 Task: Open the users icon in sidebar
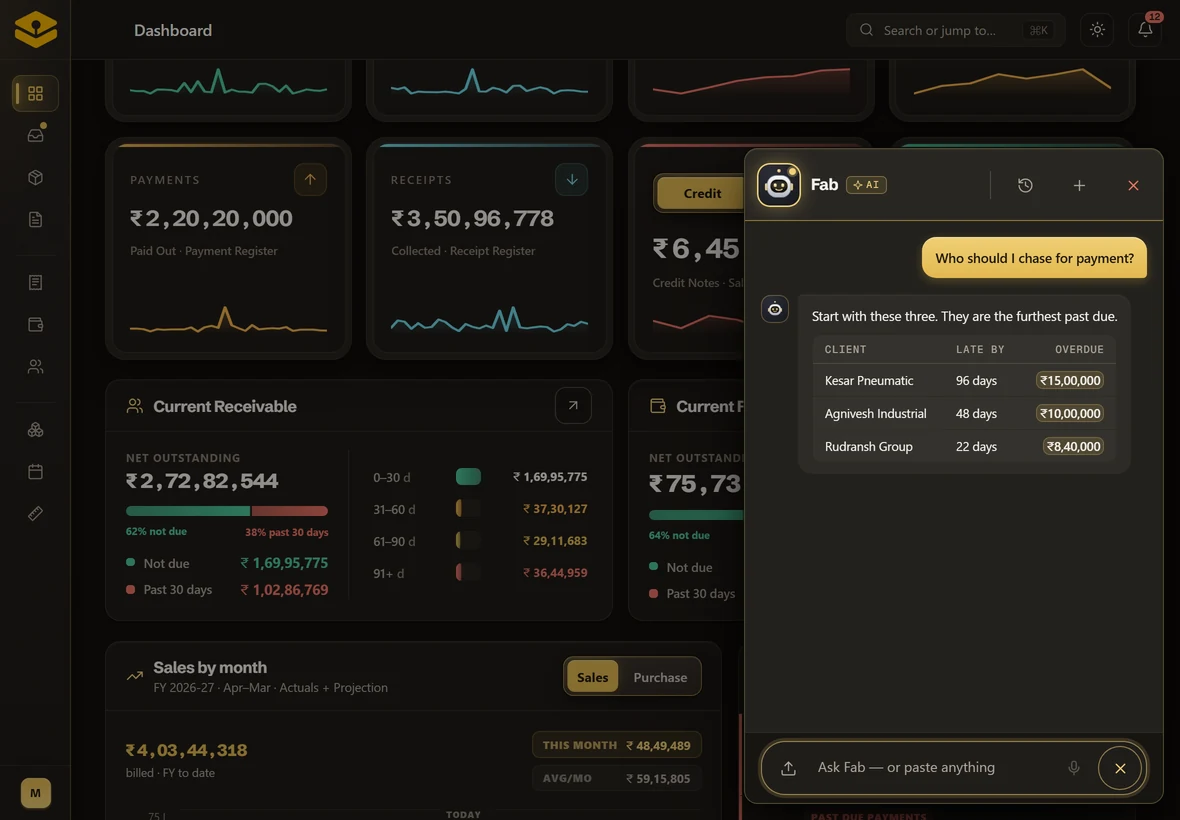[35, 366]
